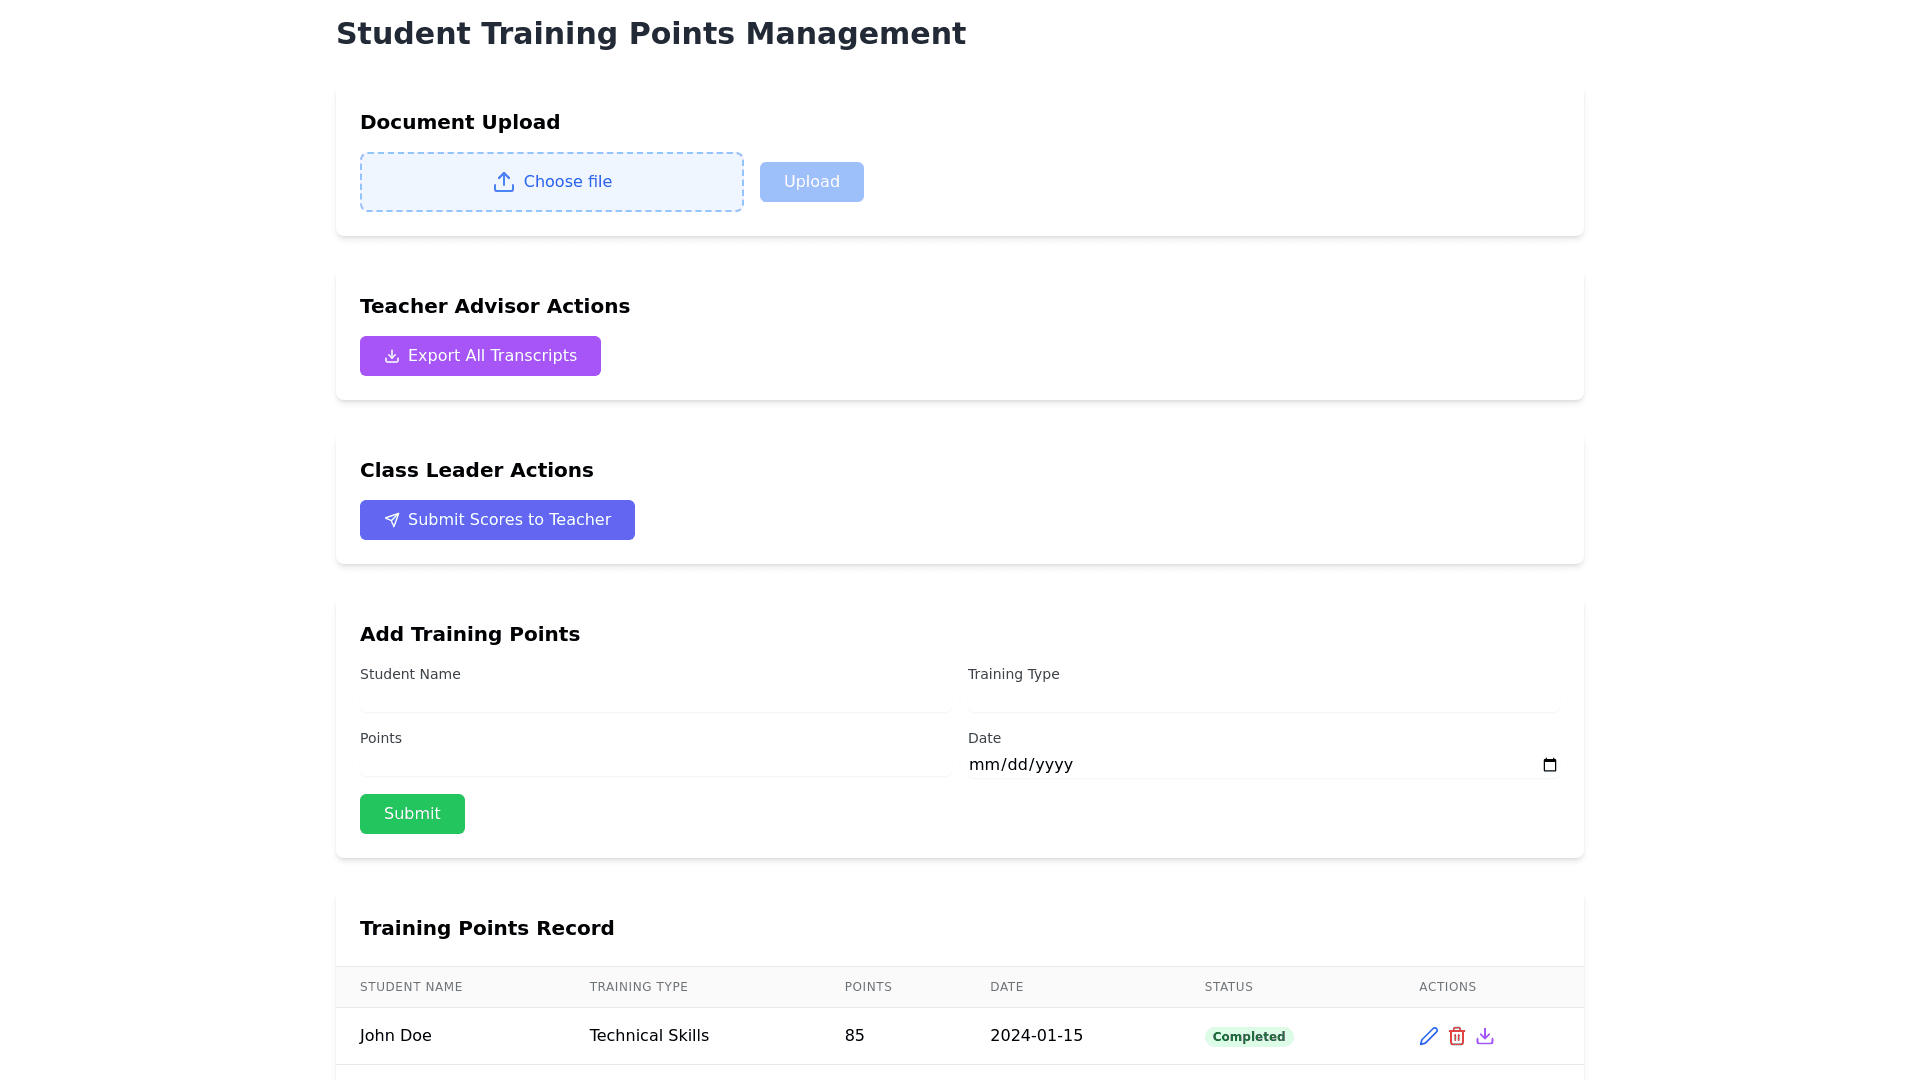1920x1080 pixels.
Task: Click into the Points input field
Action: coord(655,764)
